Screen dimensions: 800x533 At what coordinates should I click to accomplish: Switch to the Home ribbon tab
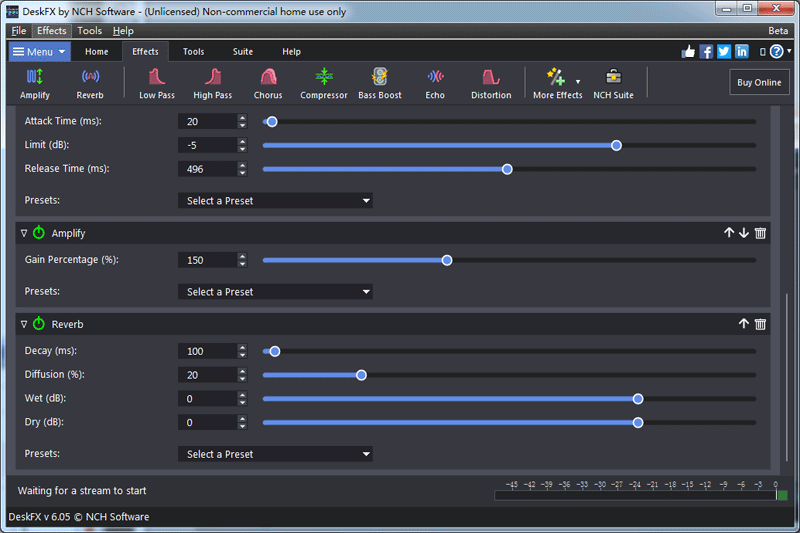pos(96,52)
